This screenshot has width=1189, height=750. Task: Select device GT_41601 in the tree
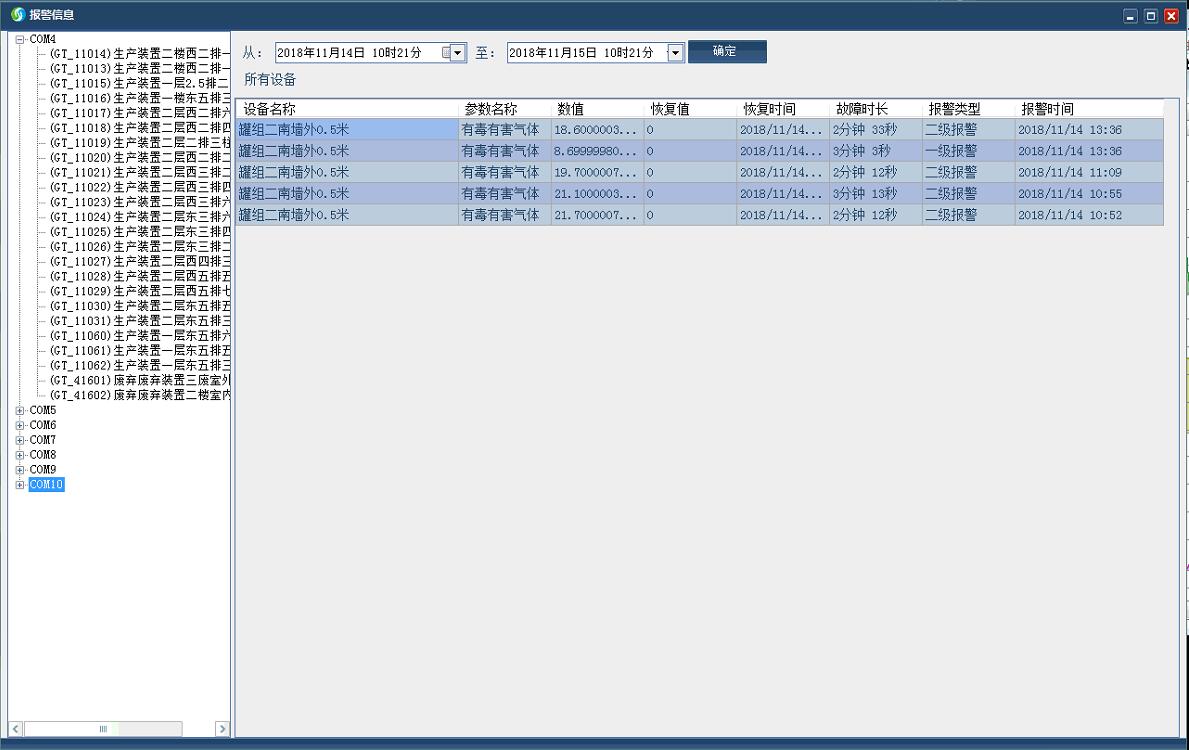[x=140, y=380]
